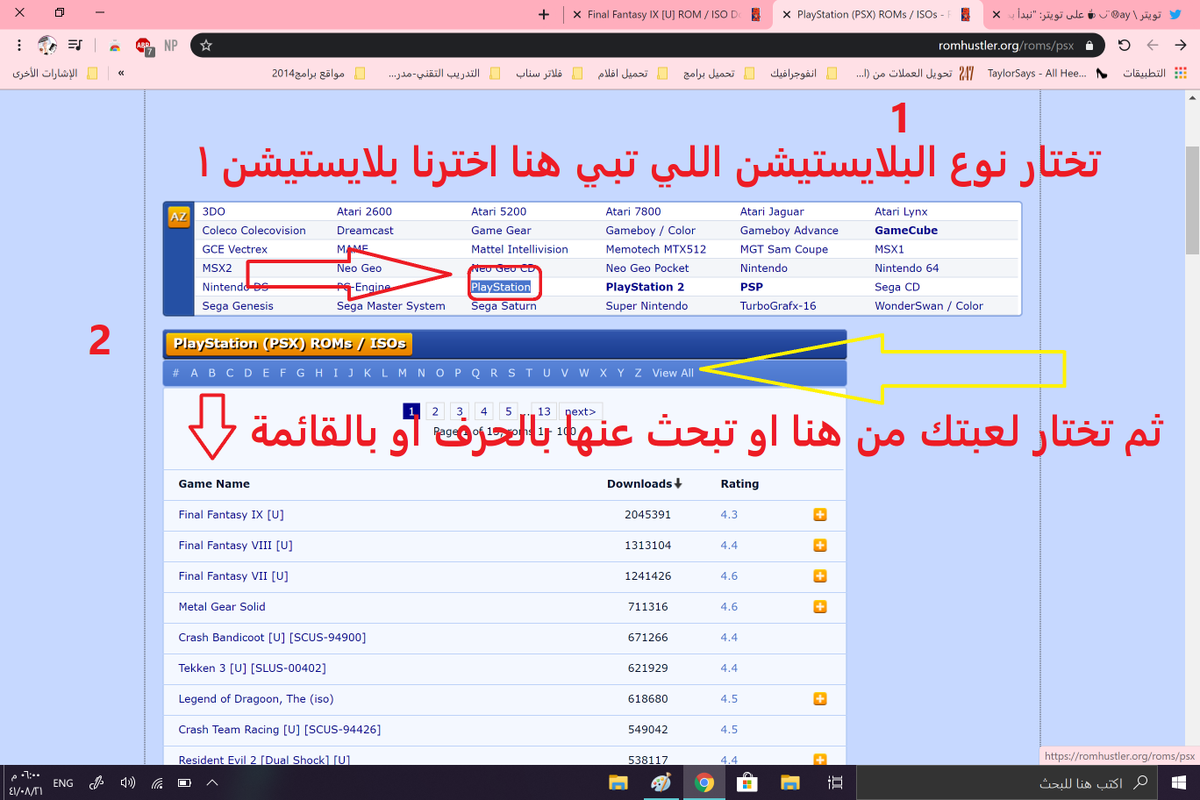Image resolution: width=1200 pixels, height=800 pixels.
Task: Click View All in the letter bar
Action: (x=672, y=373)
